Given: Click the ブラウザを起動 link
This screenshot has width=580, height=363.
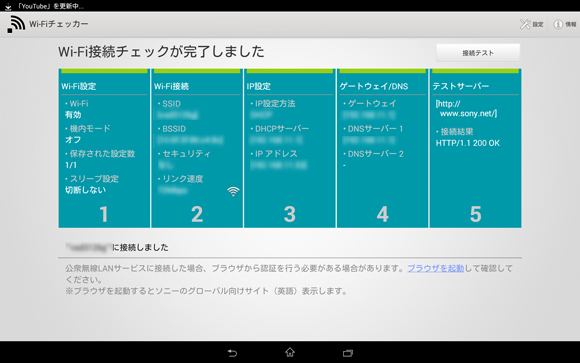Looking at the screenshot, I should point(435,268).
